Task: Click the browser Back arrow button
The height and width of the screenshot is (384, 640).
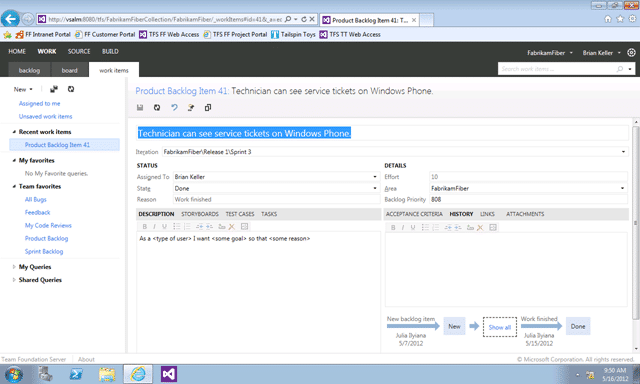Action: click(10, 19)
